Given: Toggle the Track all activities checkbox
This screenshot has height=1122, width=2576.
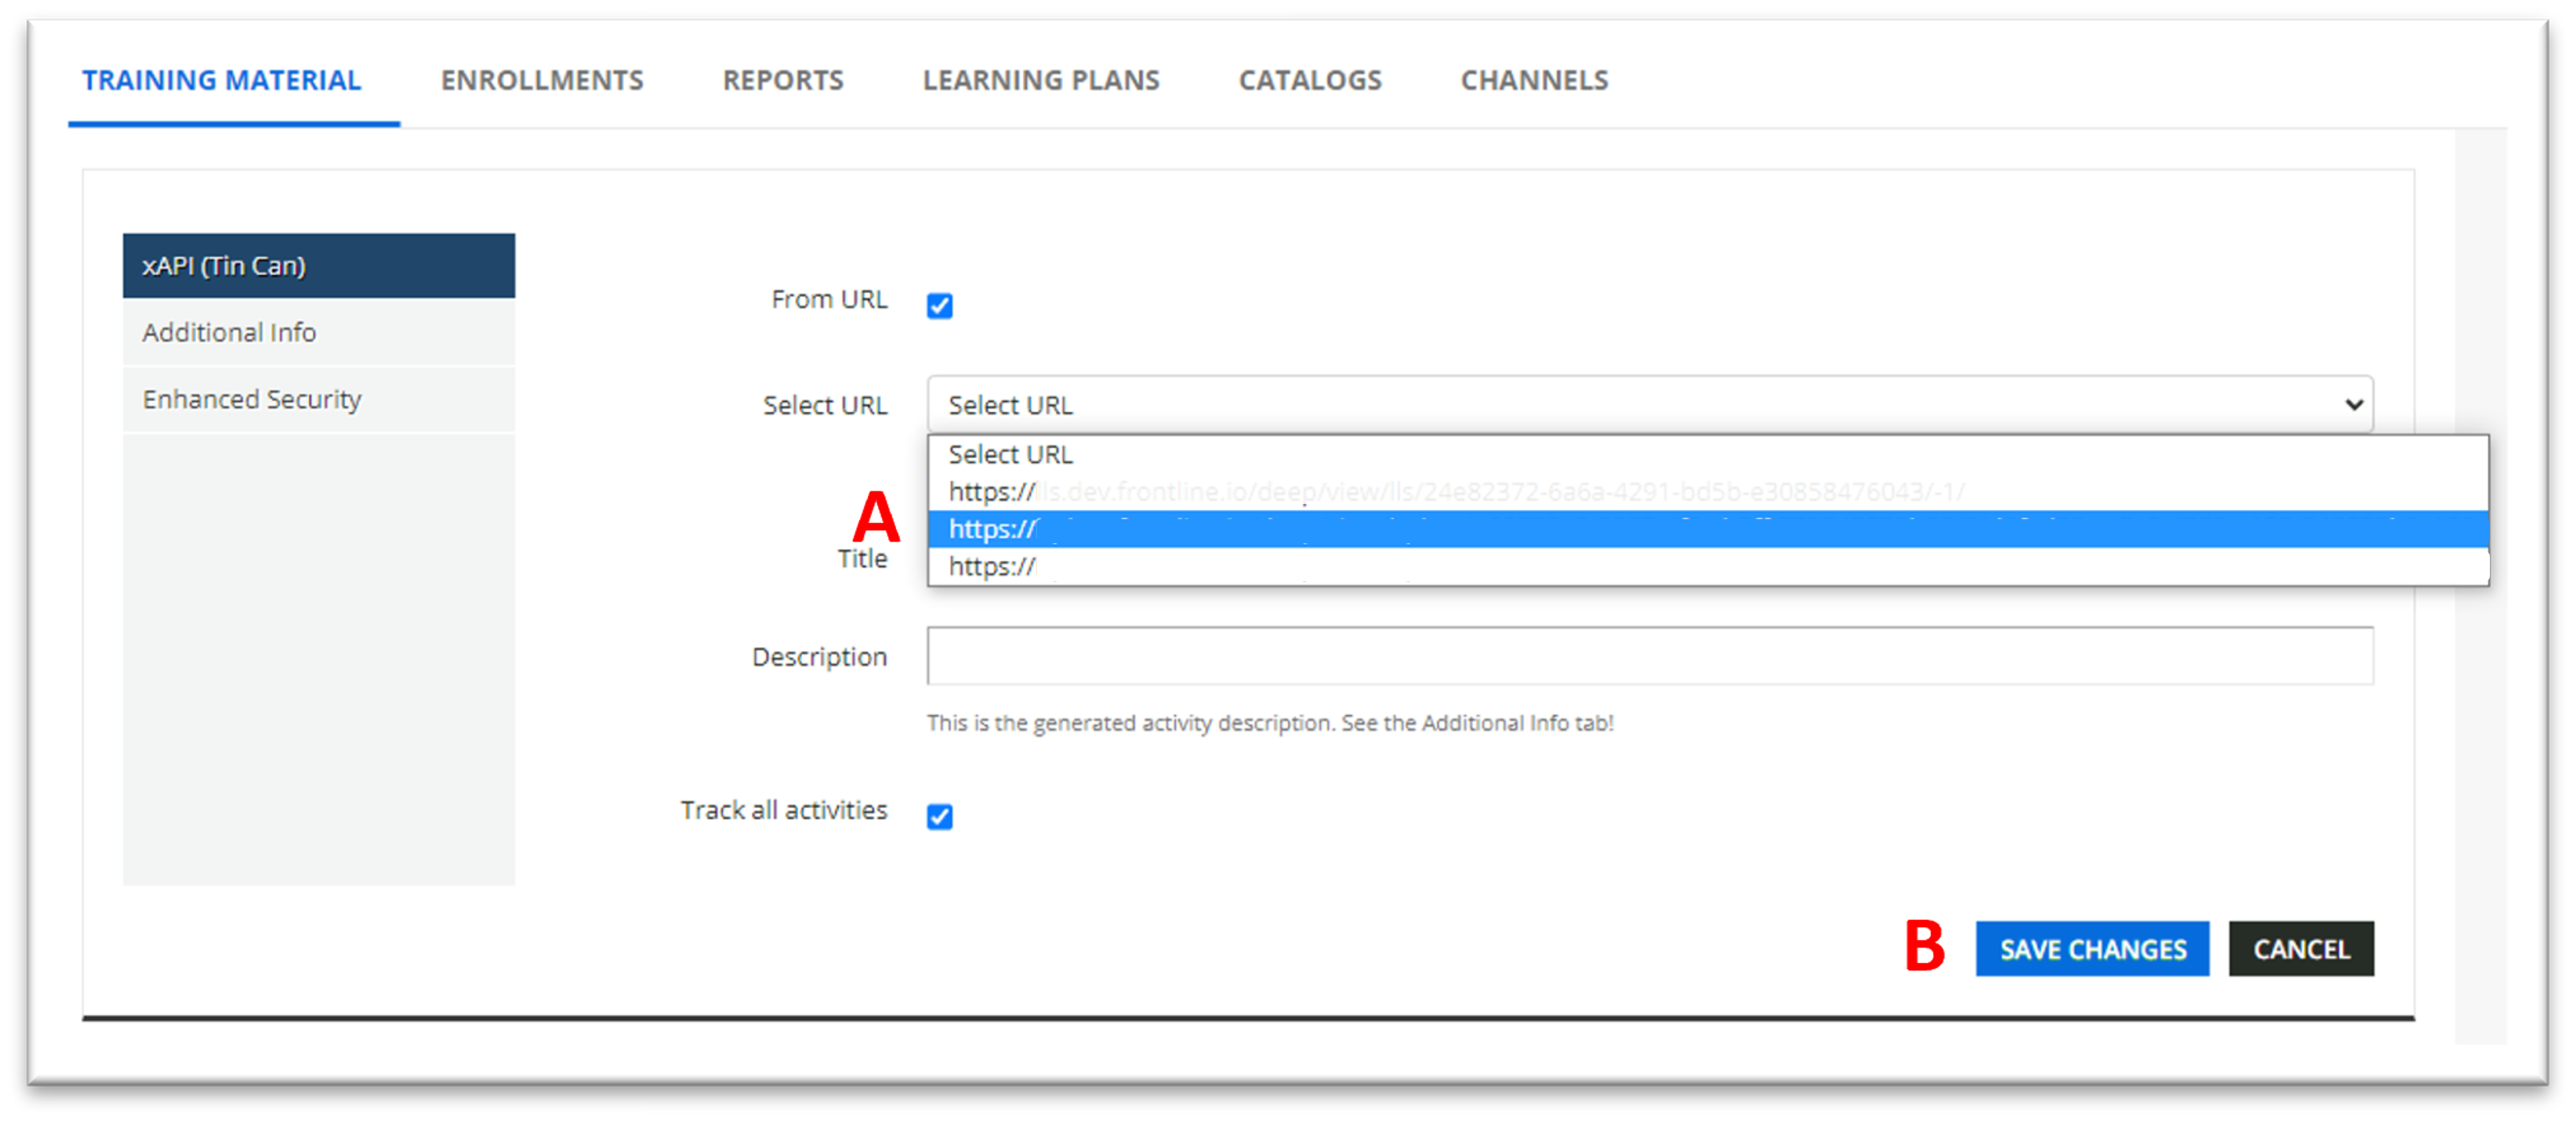Looking at the screenshot, I should 939,816.
